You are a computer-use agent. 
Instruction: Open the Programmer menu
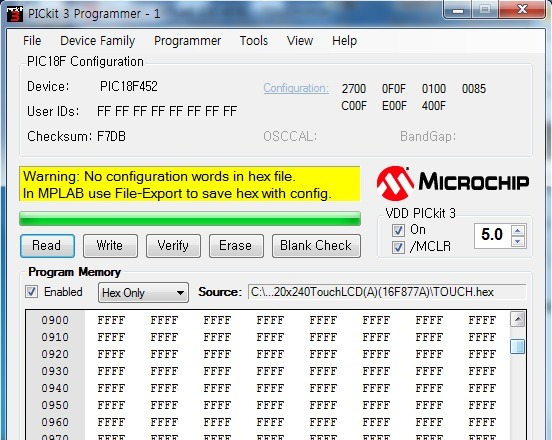[187, 41]
